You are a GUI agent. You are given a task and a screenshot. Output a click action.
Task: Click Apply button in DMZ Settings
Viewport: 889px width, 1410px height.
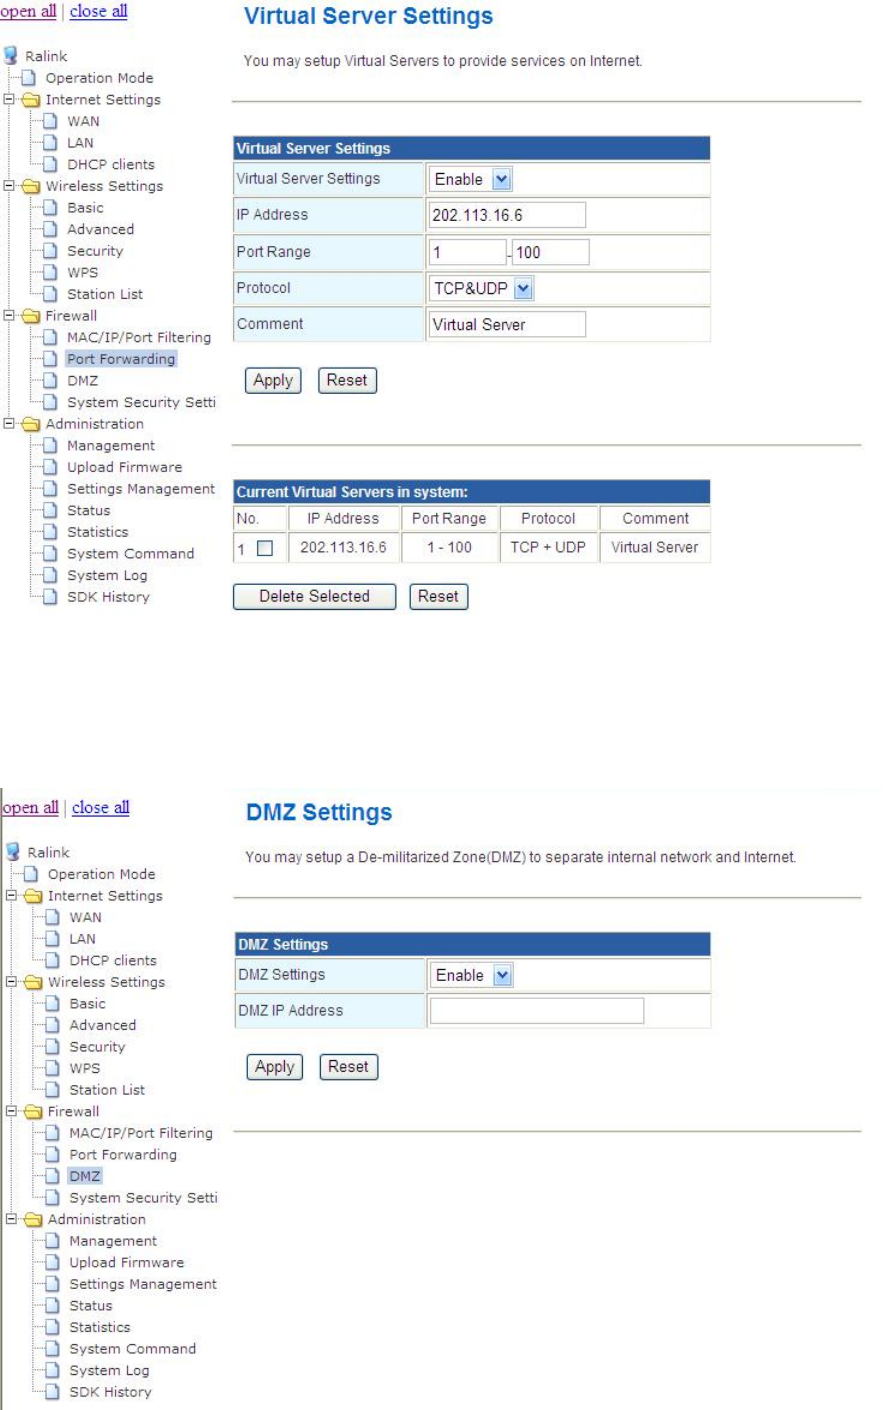point(274,1067)
